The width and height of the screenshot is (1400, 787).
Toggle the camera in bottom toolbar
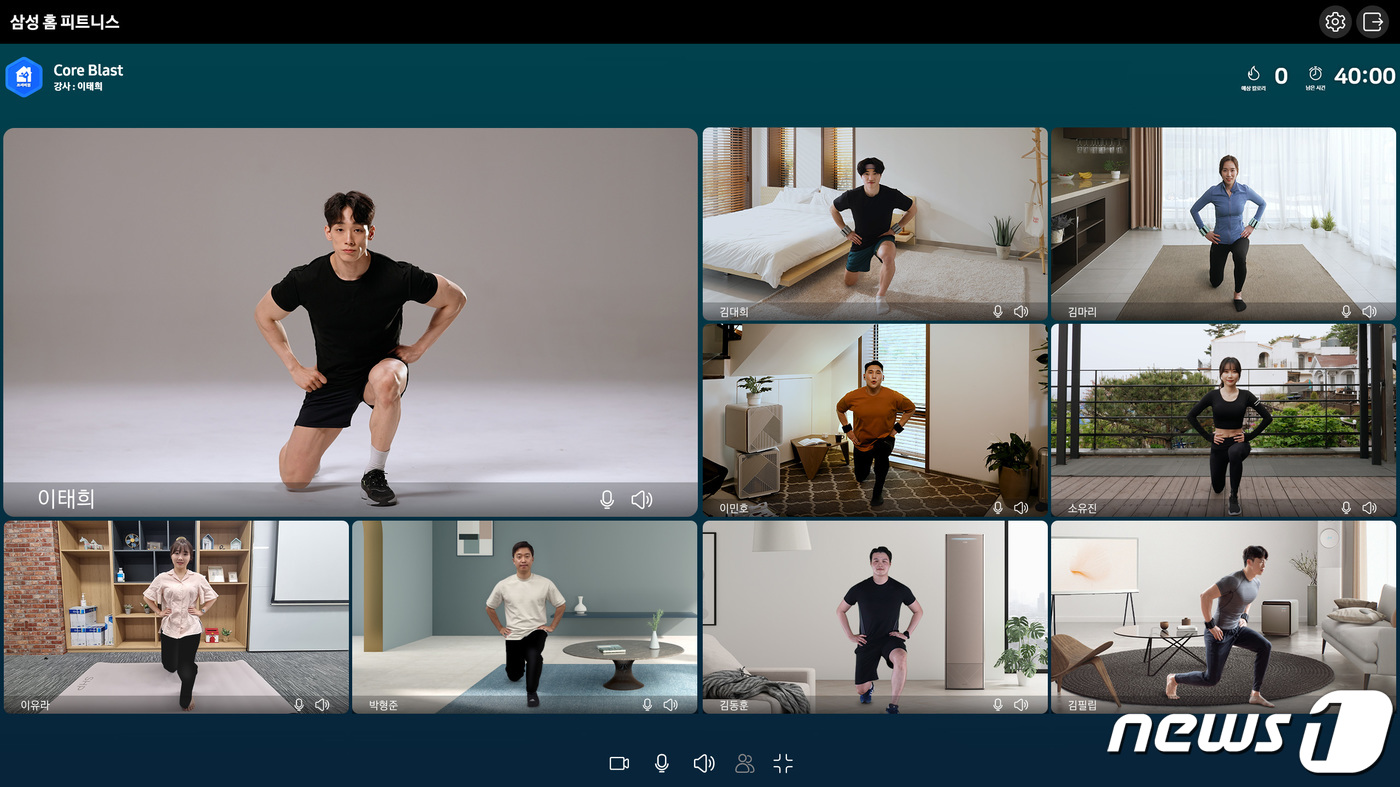coord(619,764)
